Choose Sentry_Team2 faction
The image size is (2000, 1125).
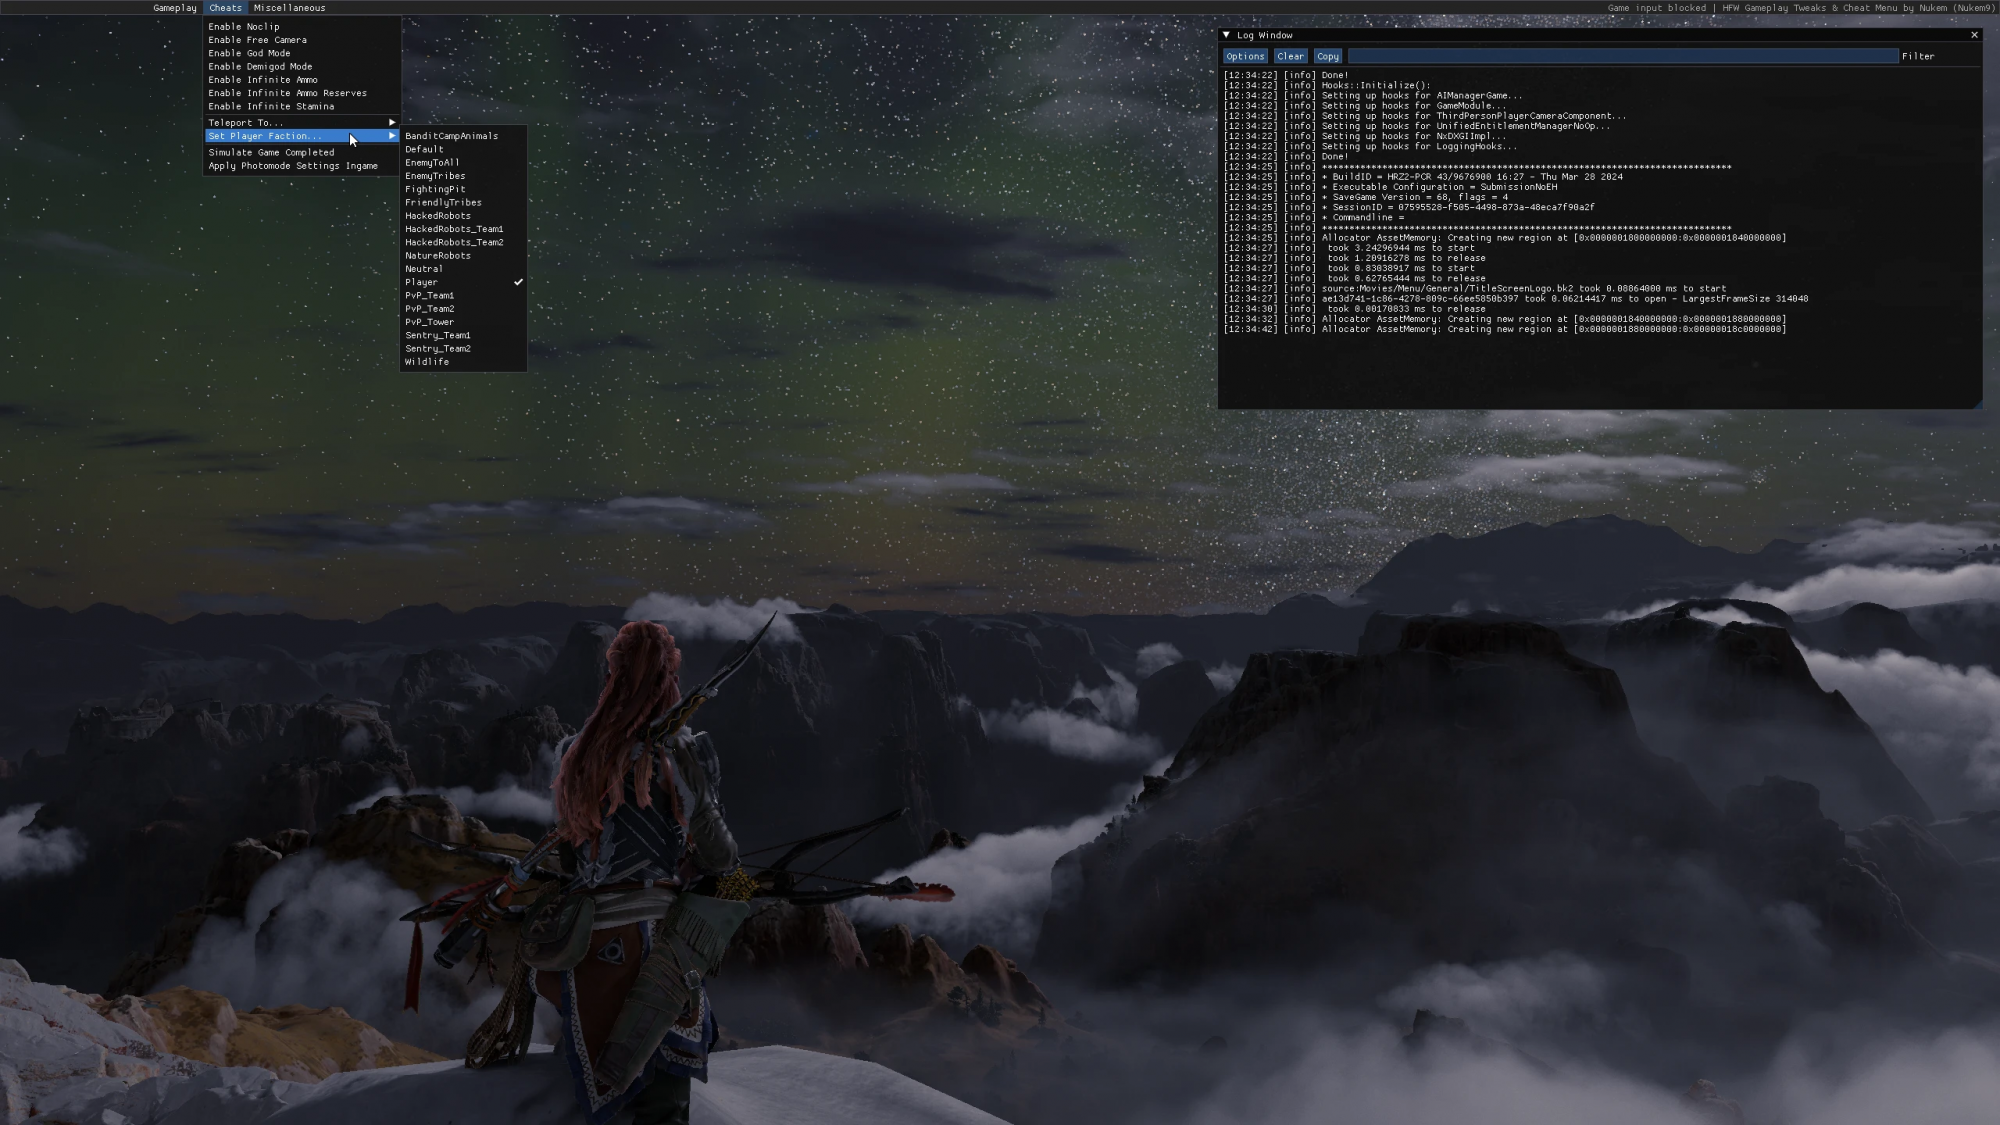coord(463,349)
